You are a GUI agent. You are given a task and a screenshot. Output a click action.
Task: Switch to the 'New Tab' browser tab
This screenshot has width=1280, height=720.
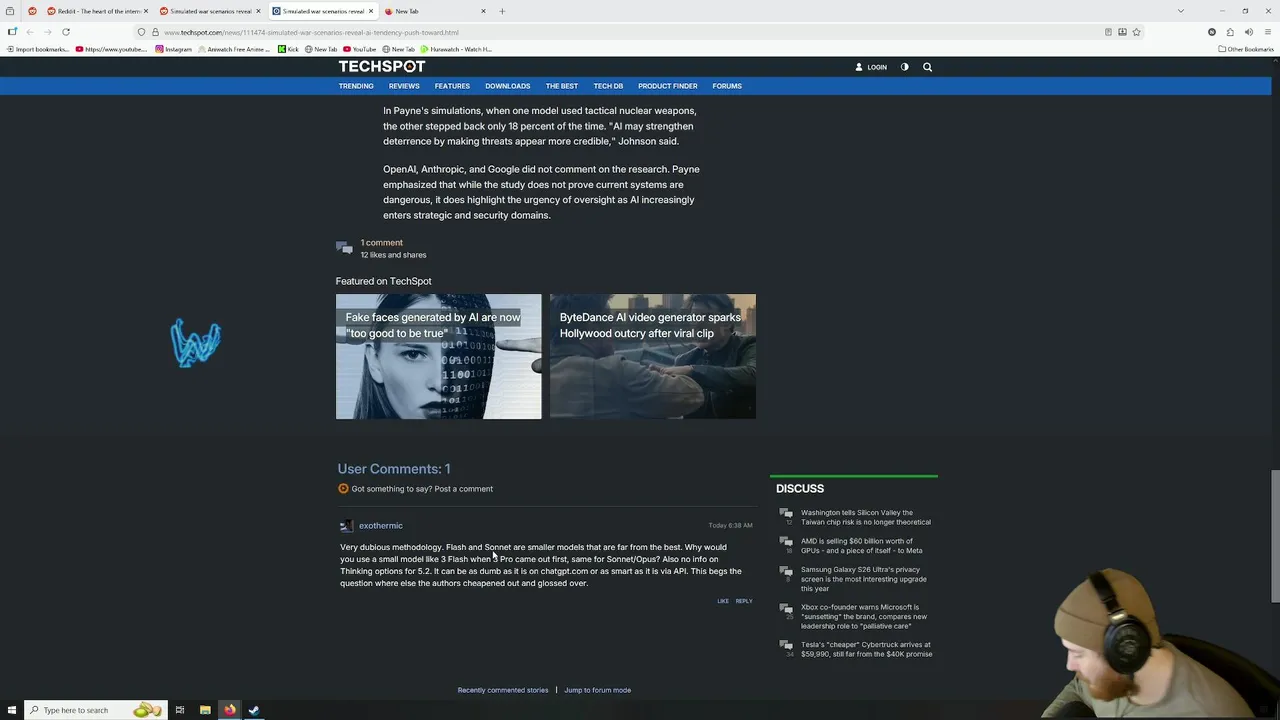(x=435, y=11)
